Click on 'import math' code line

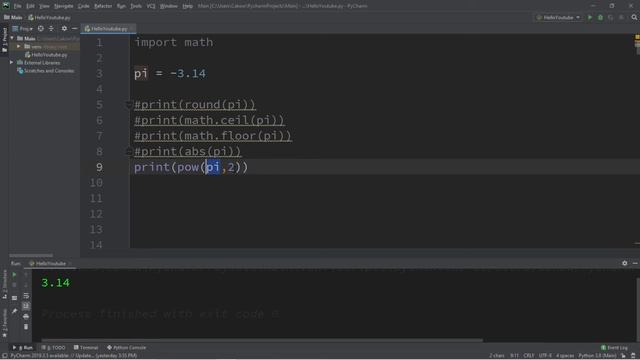tap(174, 42)
